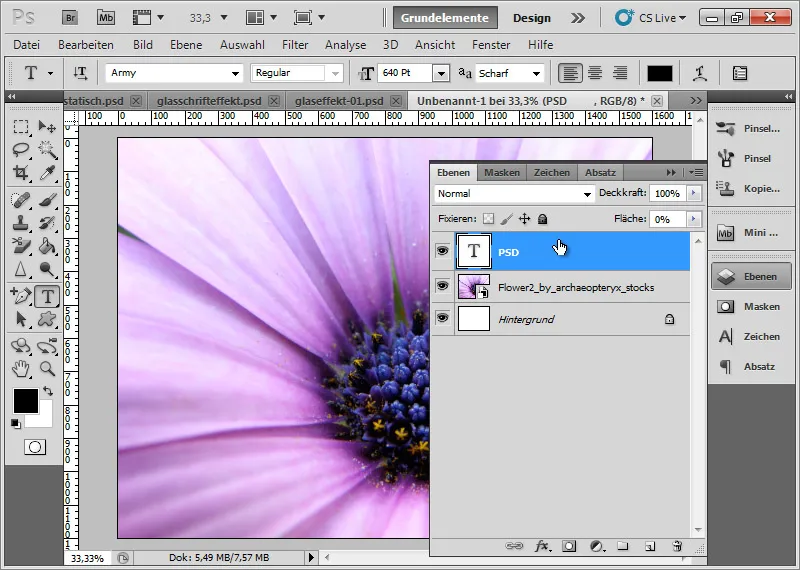This screenshot has height=570, width=800.
Task: Open the Fläche fill slider arrow
Action: click(x=693, y=219)
